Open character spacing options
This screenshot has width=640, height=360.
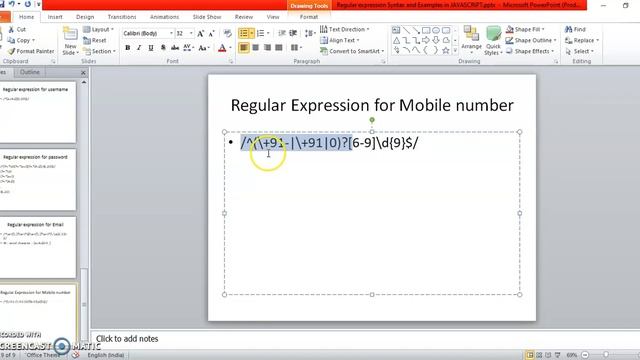(188, 48)
